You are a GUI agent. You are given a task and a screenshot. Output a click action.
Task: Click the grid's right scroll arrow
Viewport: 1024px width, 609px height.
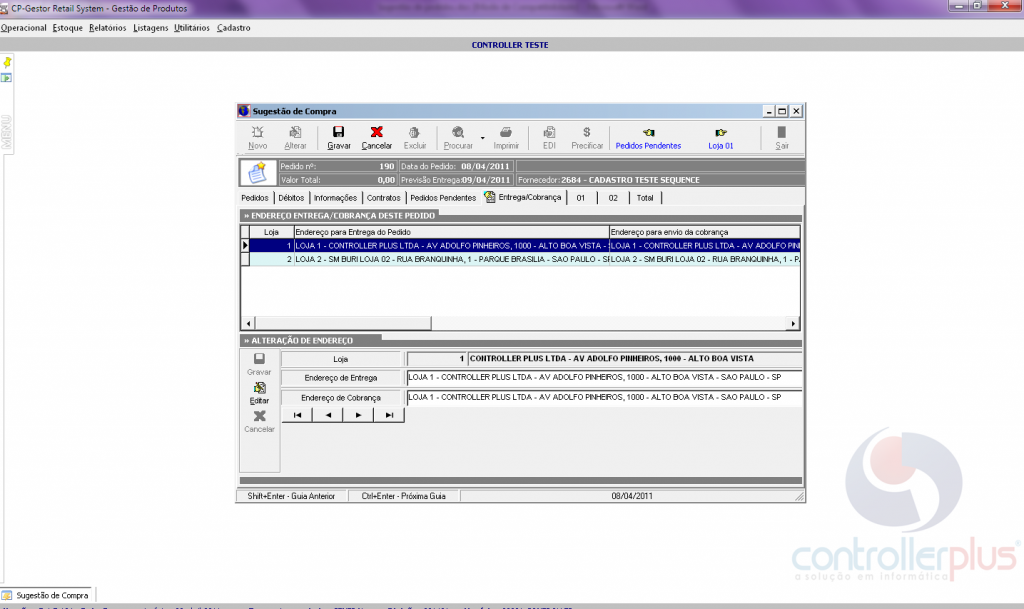[793, 323]
